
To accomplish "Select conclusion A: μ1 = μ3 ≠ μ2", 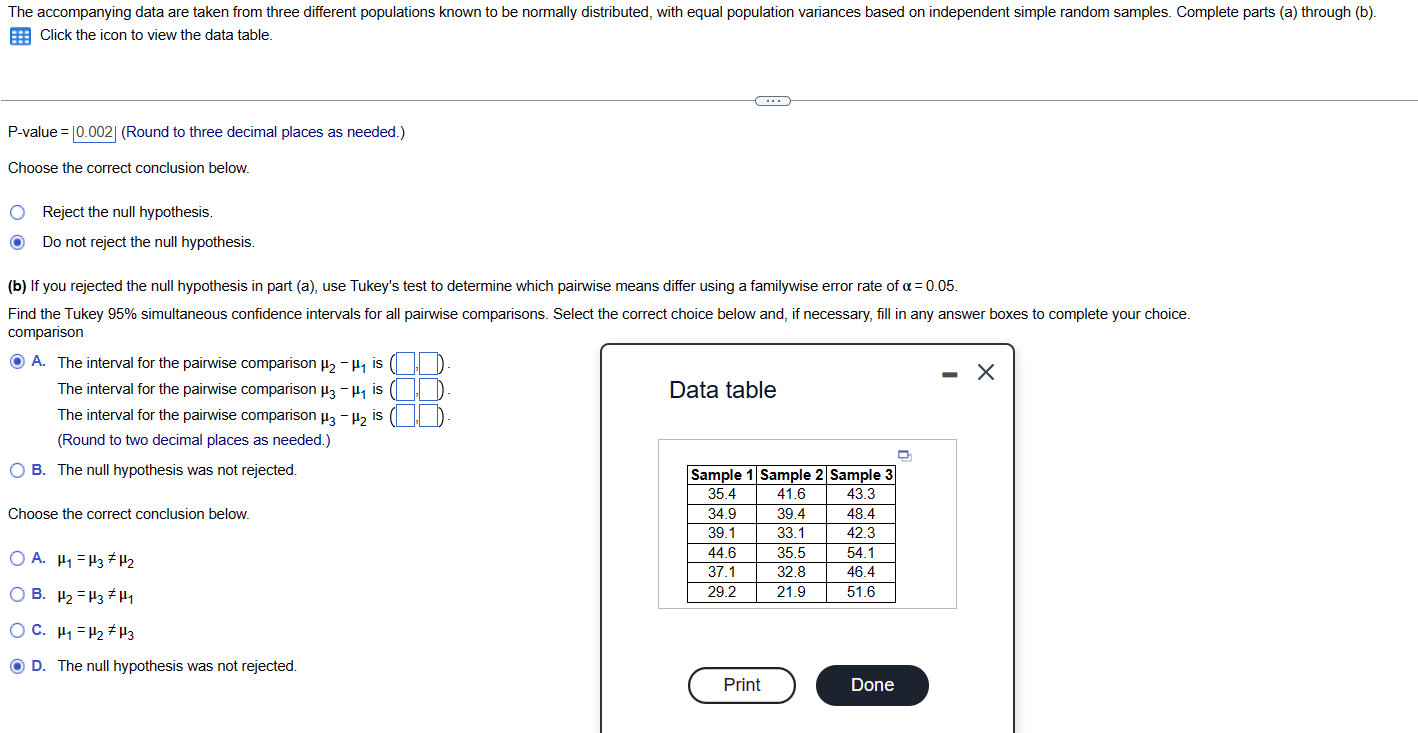I will tap(16, 559).
